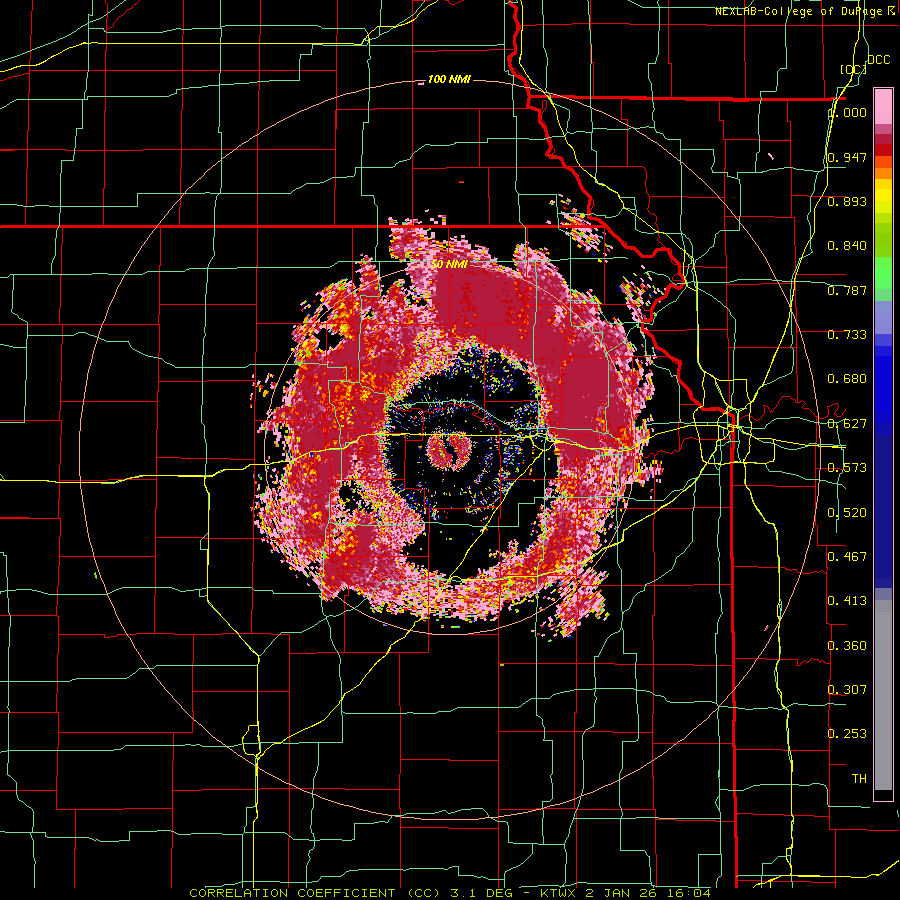This screenshot has height=900, width=900.
Task: Click the 0.360 scale label
Action: click(x=847, y=646)
